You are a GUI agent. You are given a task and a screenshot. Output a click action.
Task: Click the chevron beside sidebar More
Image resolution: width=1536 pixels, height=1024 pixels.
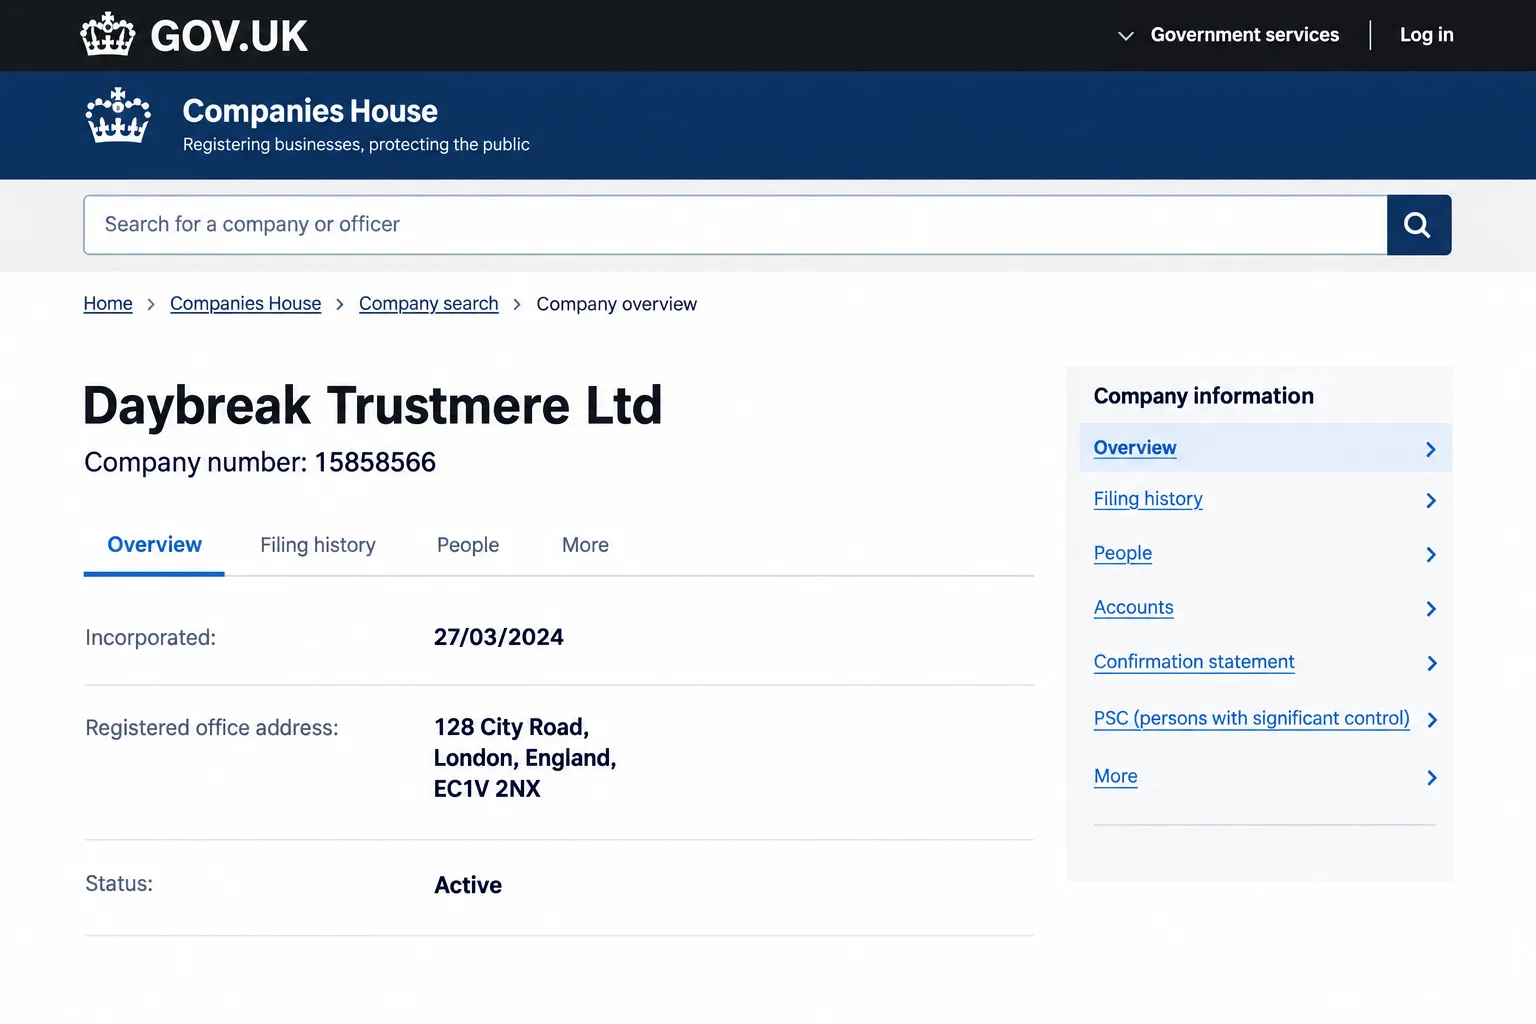(1432, 777)
